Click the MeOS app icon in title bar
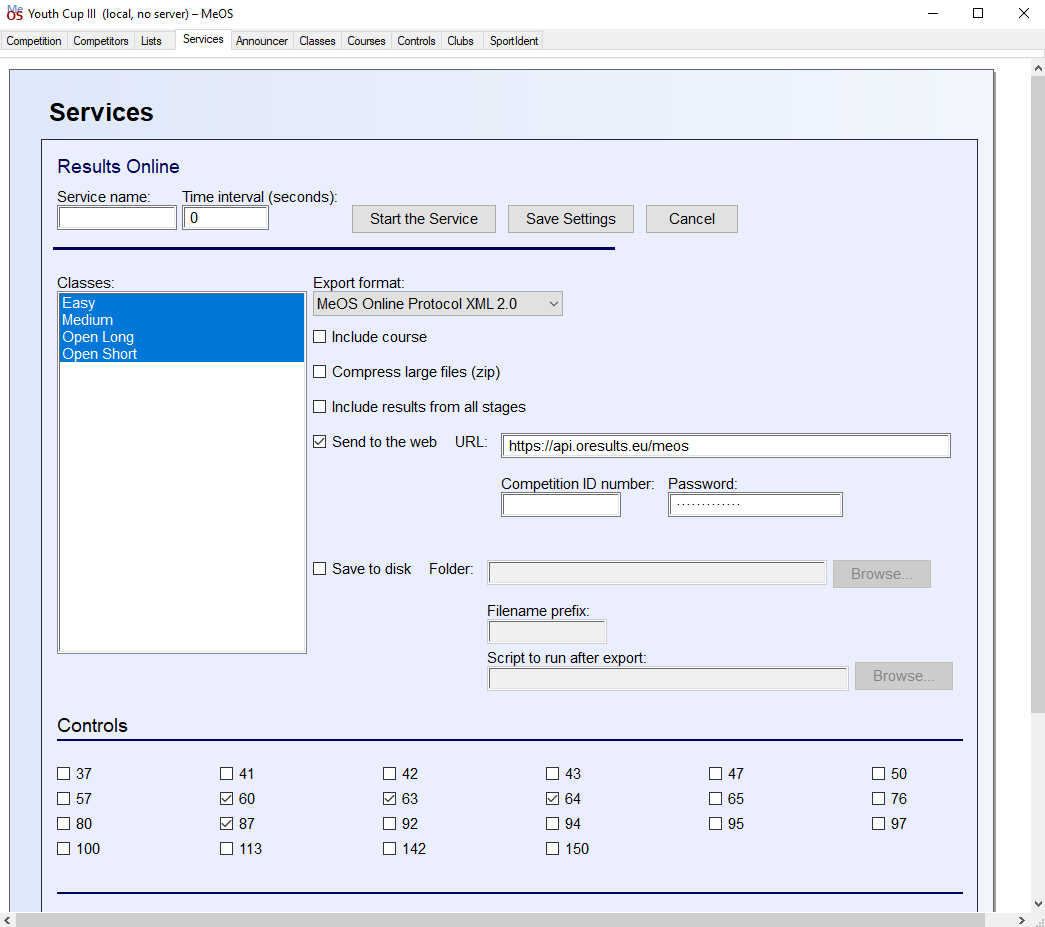This screenshot has width=1045, height=927. coord(14,13)
